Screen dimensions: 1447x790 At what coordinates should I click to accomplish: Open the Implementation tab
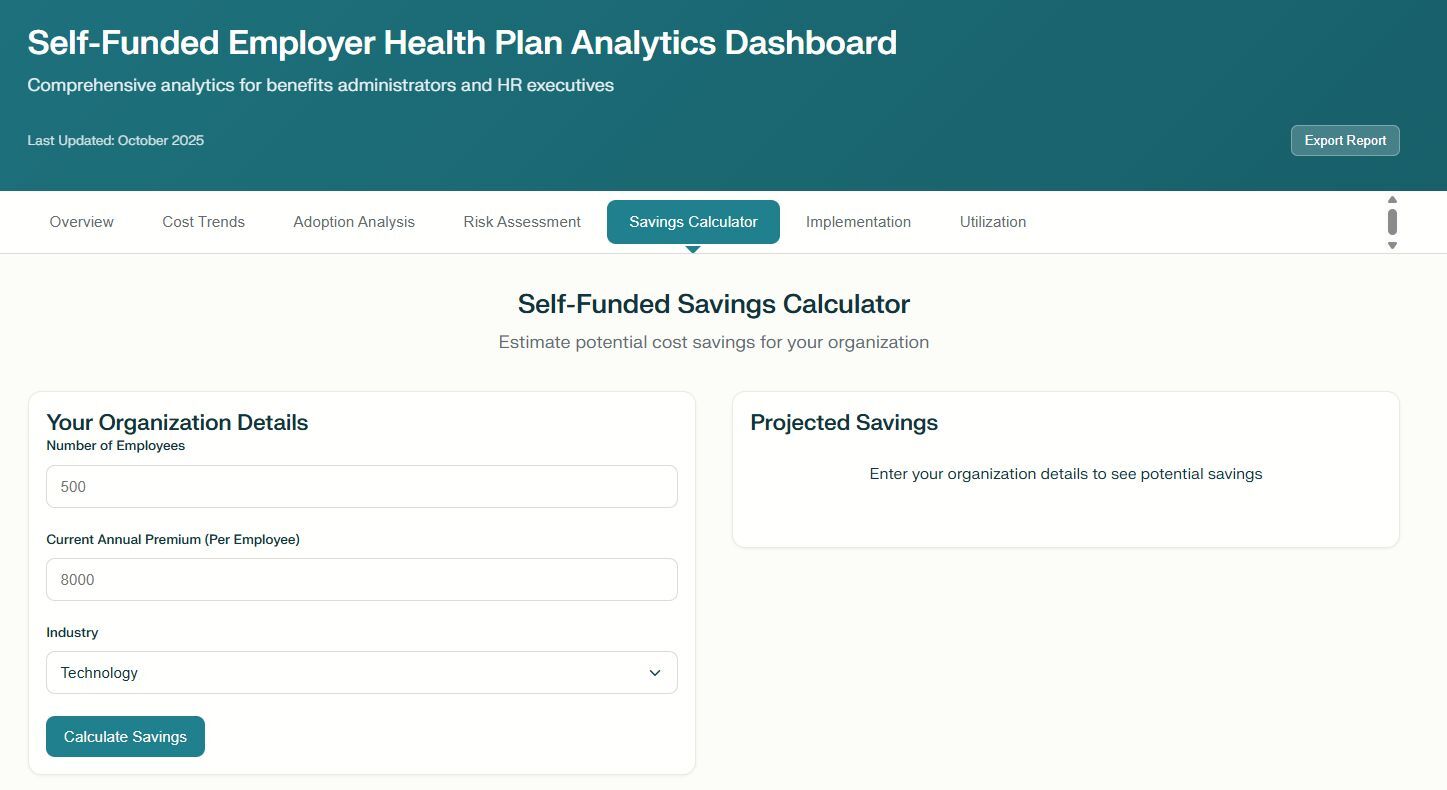[x=858, y=222]
